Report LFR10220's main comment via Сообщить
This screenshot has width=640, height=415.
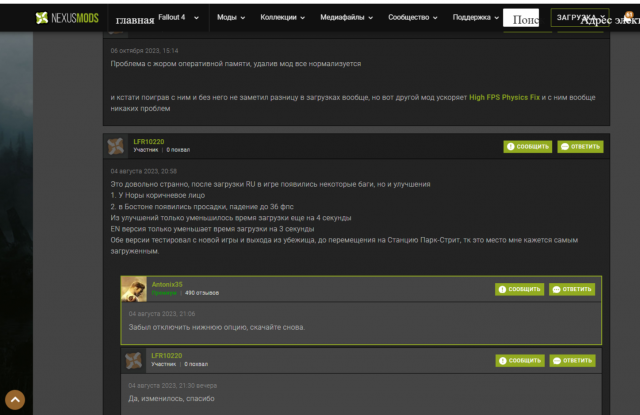[527, 146]
